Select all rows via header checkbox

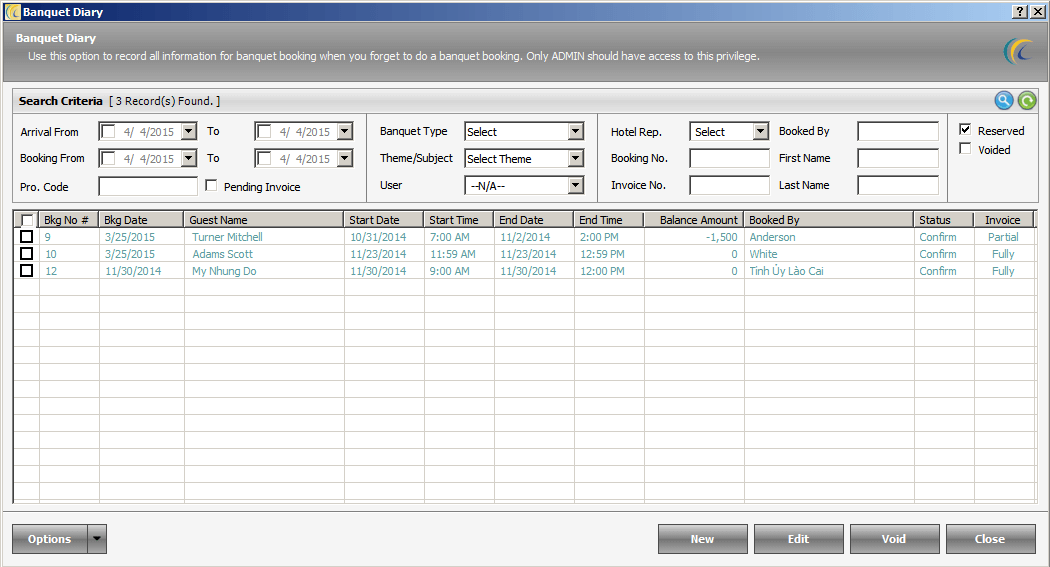[x=27, y=220]
